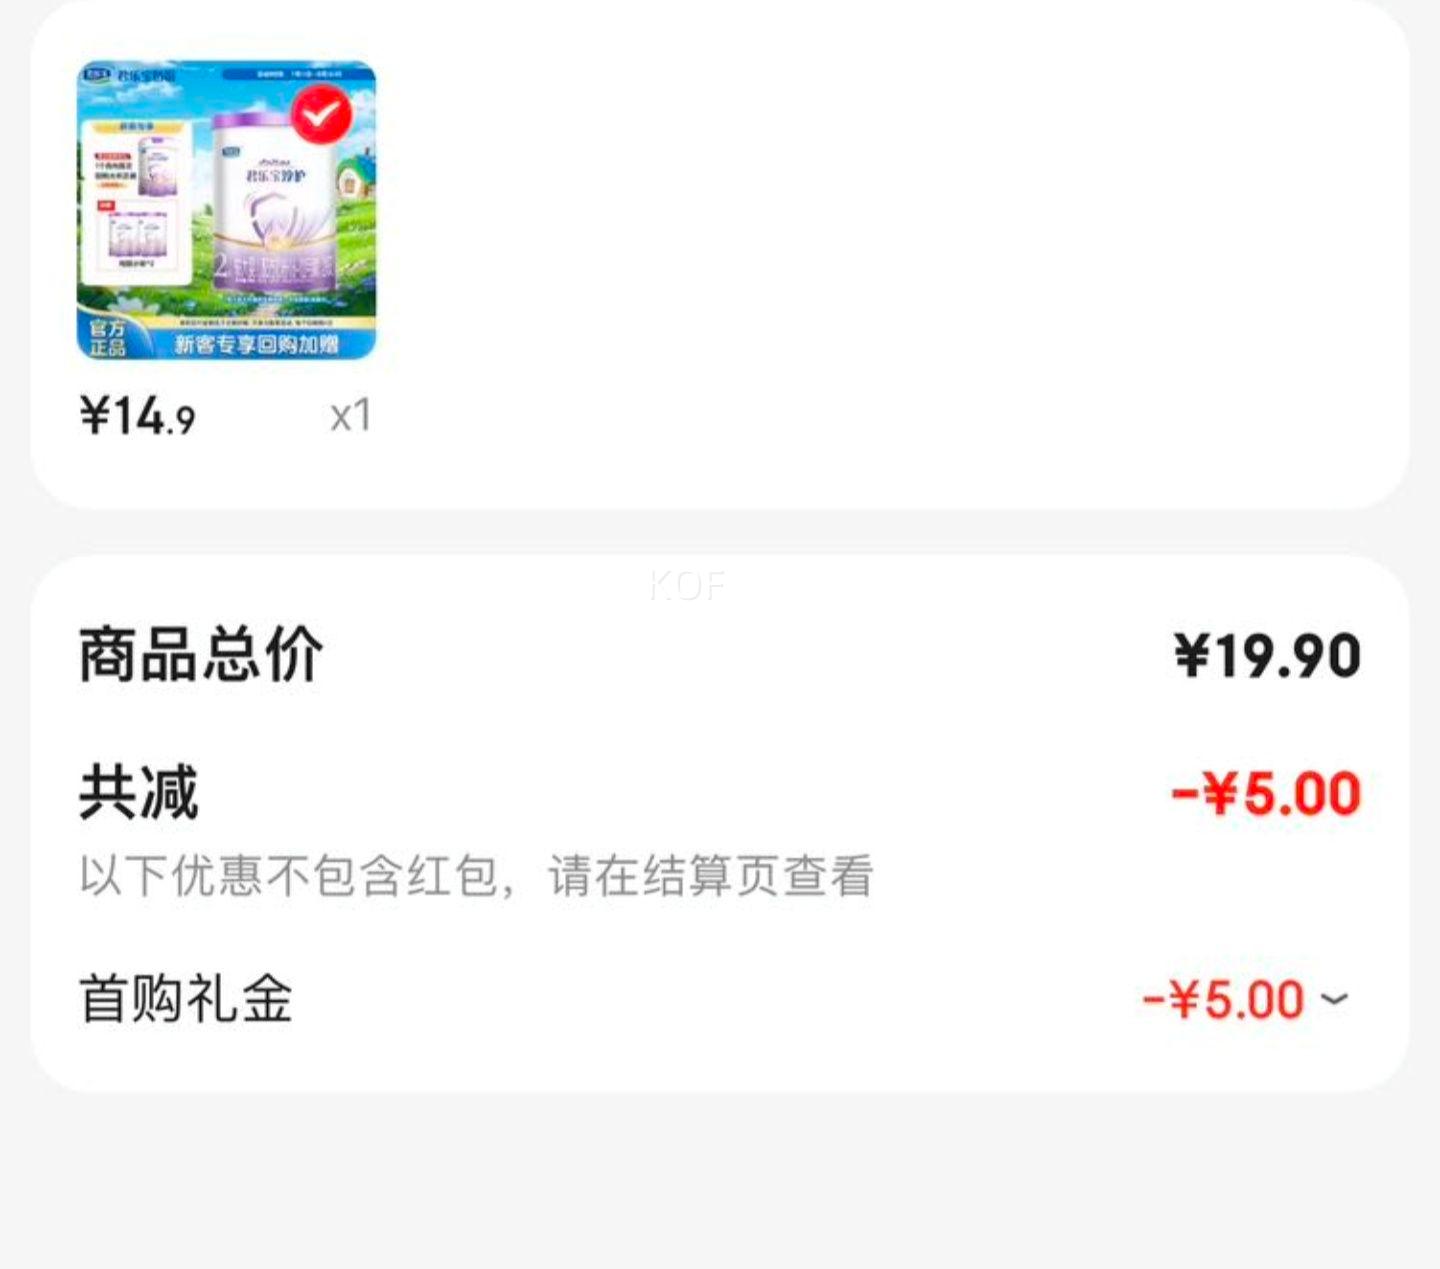Tap the ¥19.90 total price amount
This screenshot has width=1440, height=1269.
[1268, 656]
